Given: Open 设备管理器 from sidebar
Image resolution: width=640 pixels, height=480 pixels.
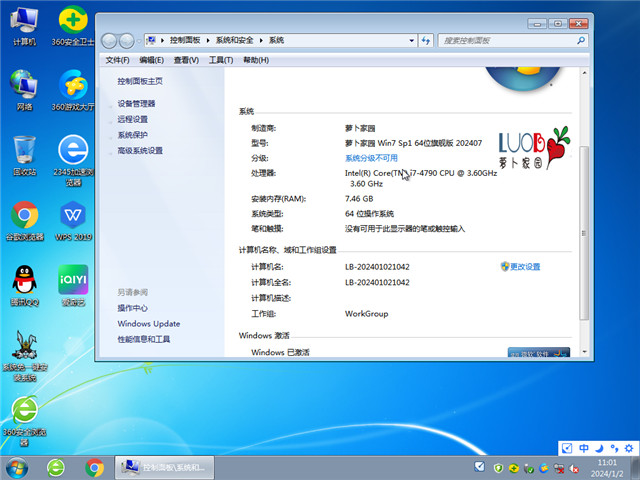Looking at the screenshot, I should click(136, 103).
